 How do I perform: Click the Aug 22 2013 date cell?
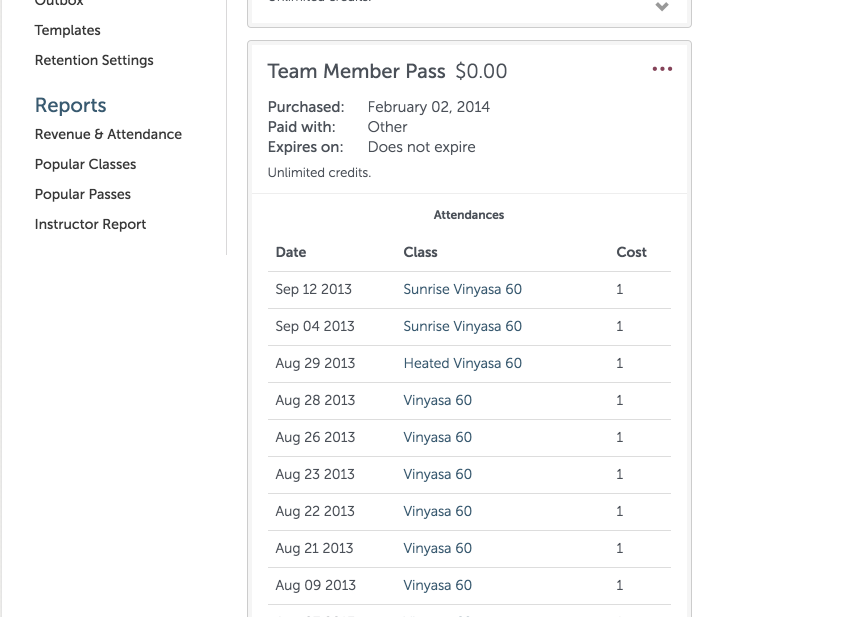(315, 511)
